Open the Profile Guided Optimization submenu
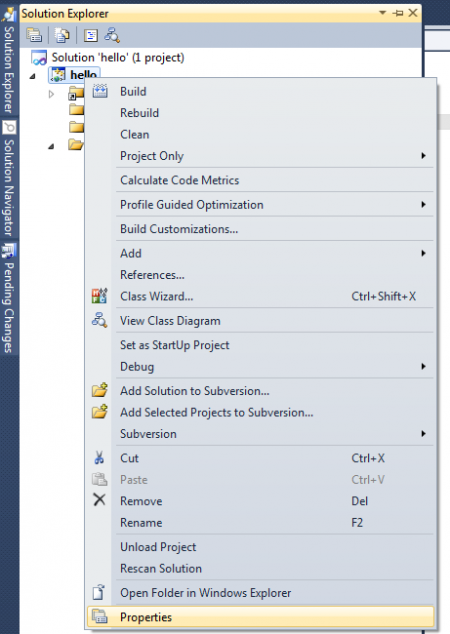450x634 pixels. point(261,205)
